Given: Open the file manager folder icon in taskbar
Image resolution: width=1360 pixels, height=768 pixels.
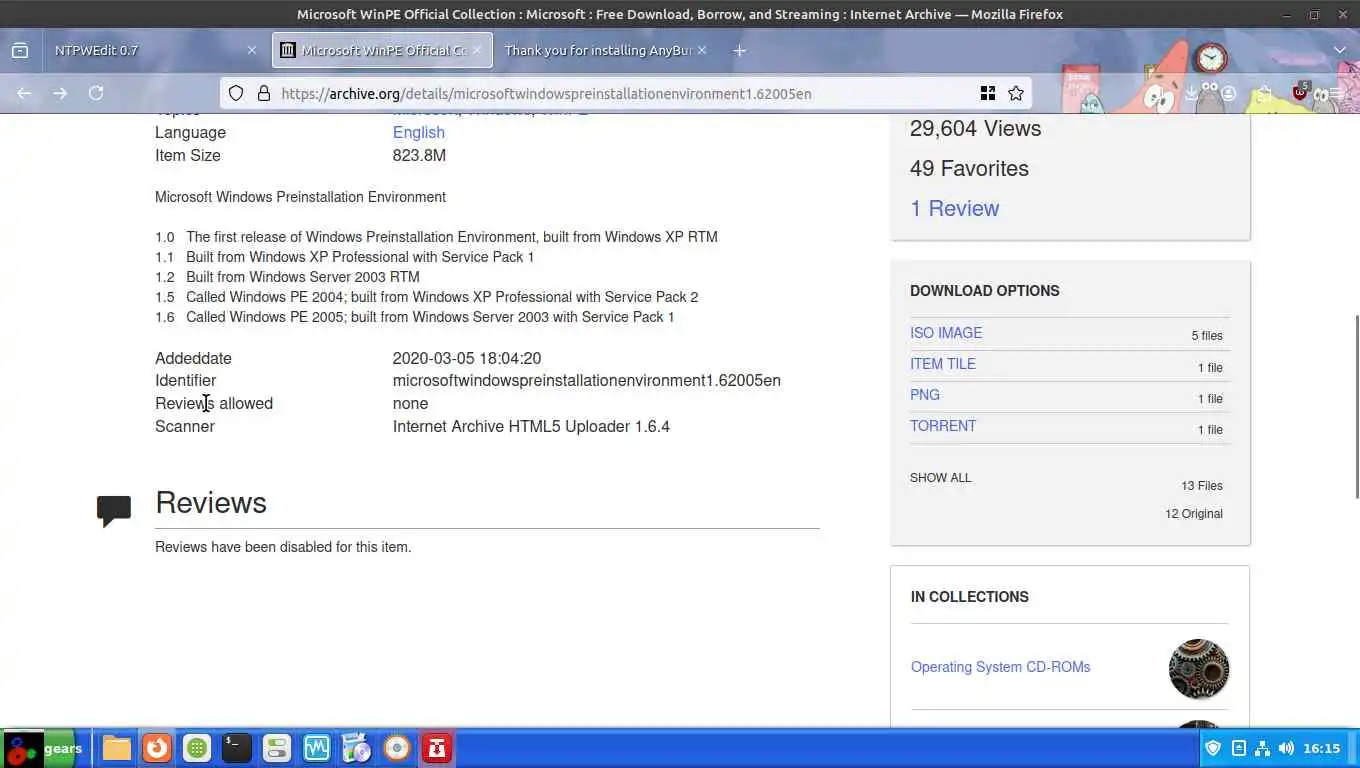Looking at the screenshot, I should (x=116, y=748).
